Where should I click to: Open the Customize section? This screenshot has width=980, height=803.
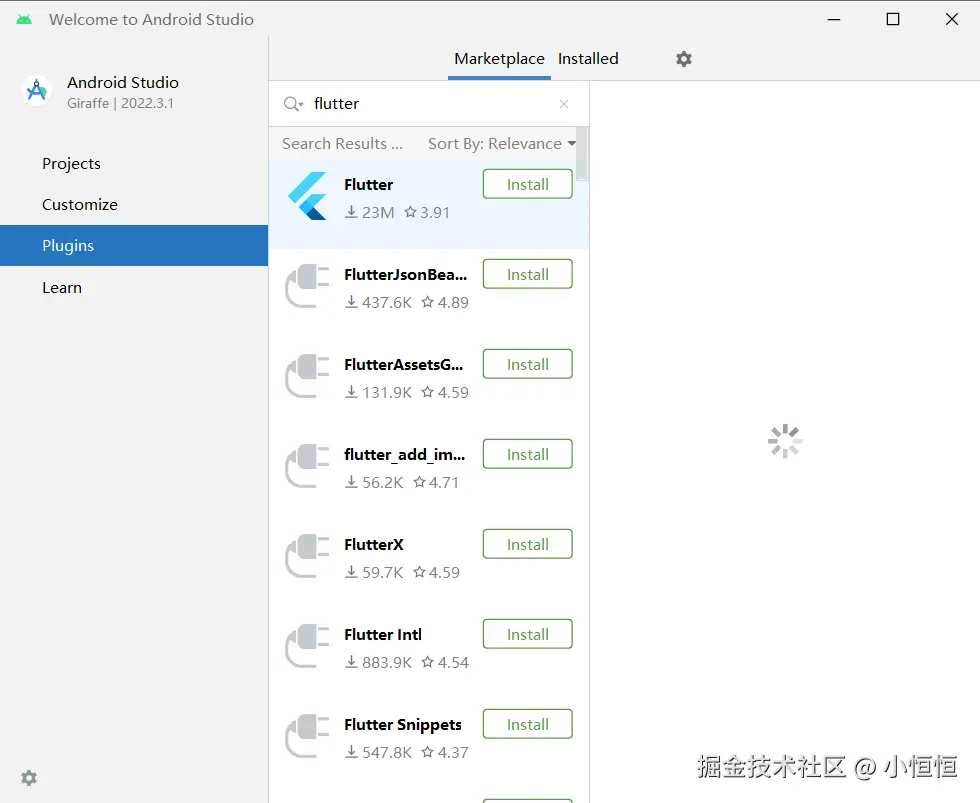pos(134,204)
